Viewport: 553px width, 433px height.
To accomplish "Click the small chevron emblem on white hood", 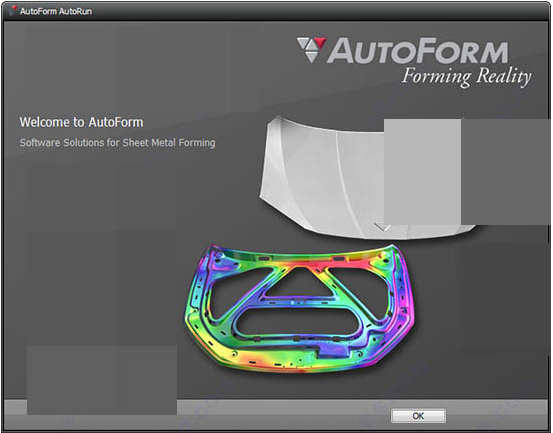I will (x=382, y=227).
